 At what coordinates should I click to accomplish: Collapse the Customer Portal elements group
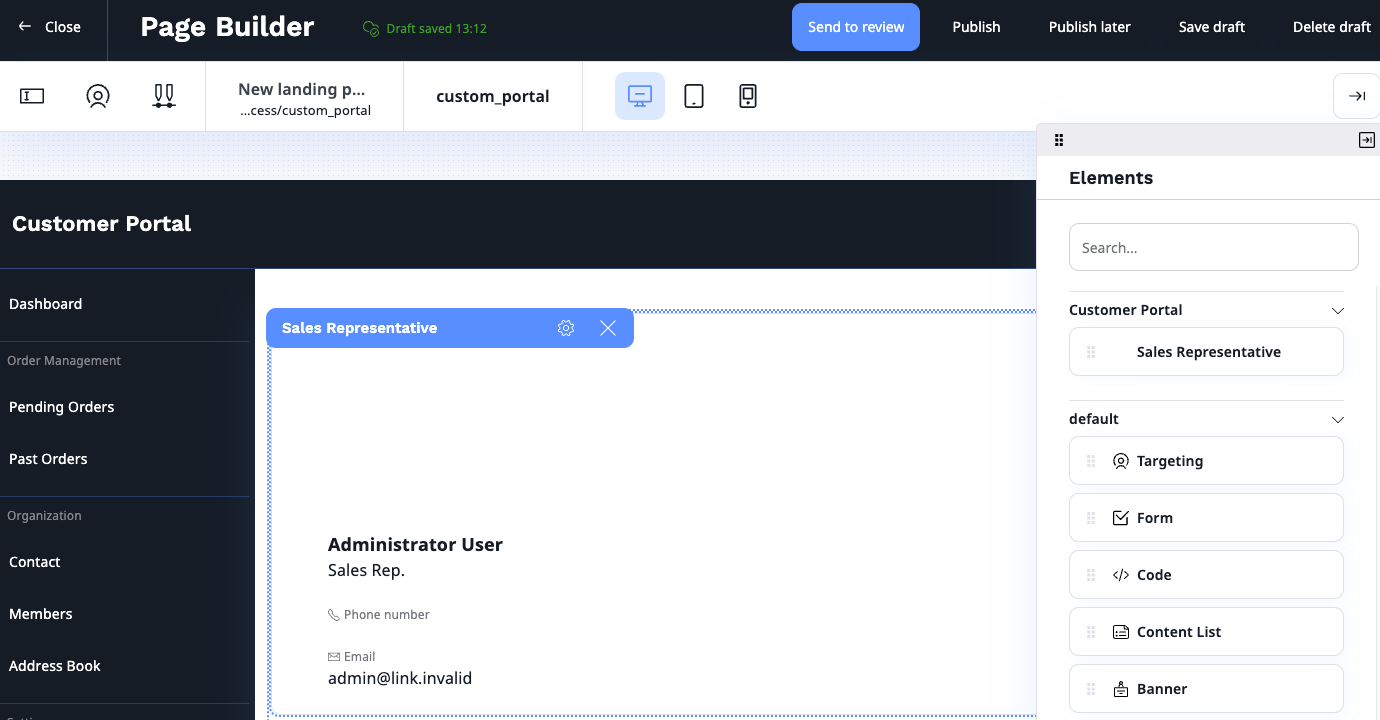[1338, 310]
